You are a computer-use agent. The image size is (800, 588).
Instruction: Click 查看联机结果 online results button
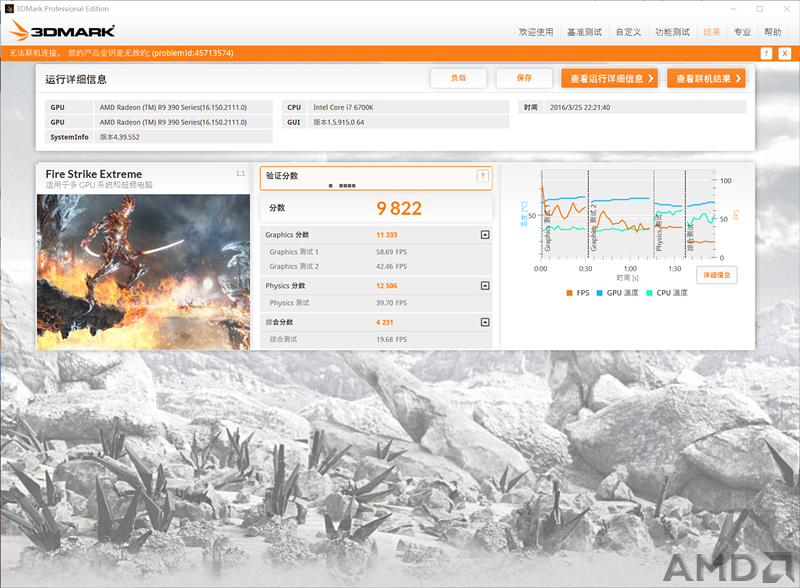(x=706, y=79)
